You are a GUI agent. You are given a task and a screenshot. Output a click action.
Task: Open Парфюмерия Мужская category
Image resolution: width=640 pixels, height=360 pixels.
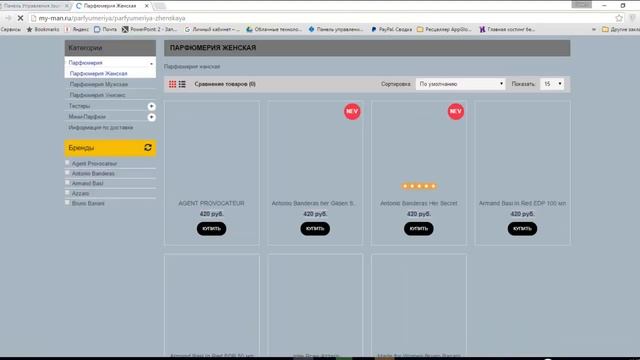pyautogui.click(x=99, y=84)
